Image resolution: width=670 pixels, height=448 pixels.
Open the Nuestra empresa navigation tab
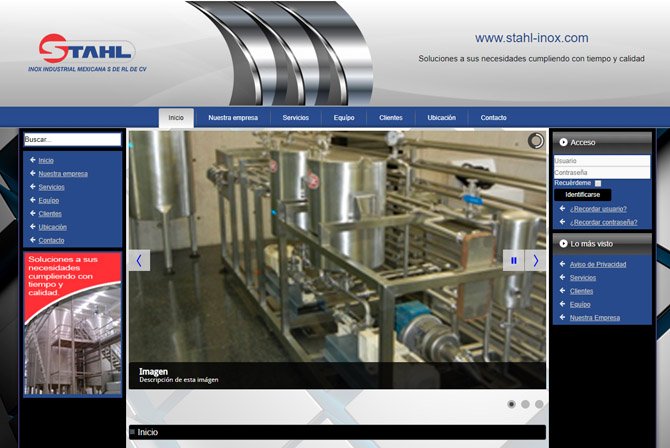(x=233, y=118)
